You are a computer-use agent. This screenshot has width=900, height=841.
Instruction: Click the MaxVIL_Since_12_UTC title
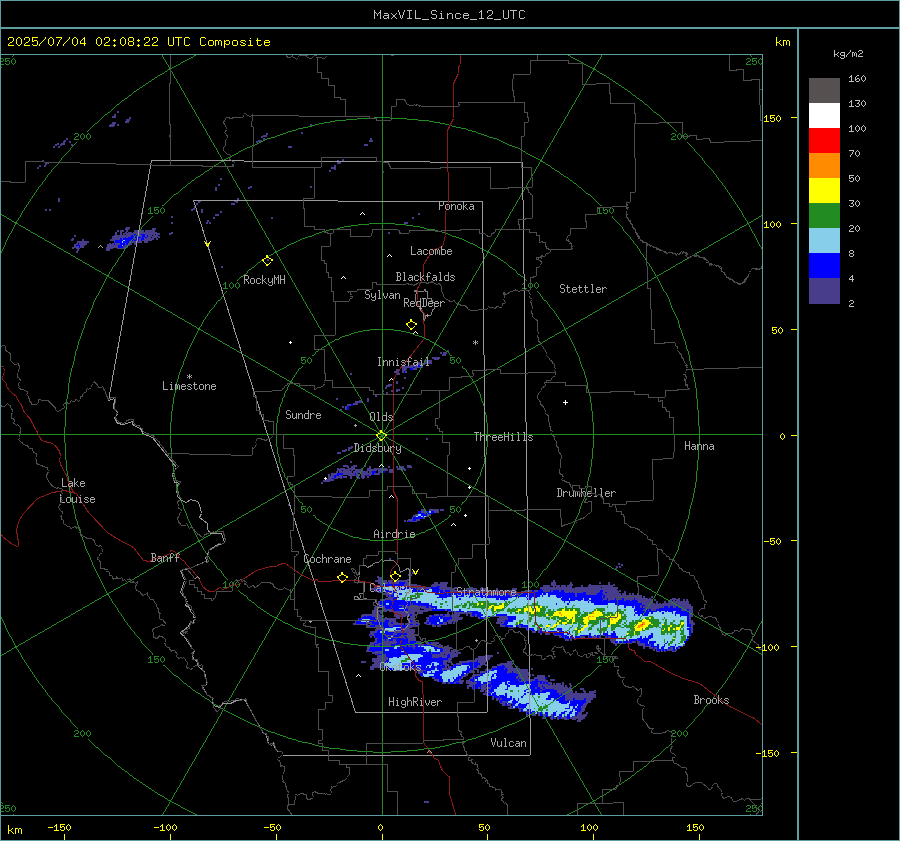[449, 15]
